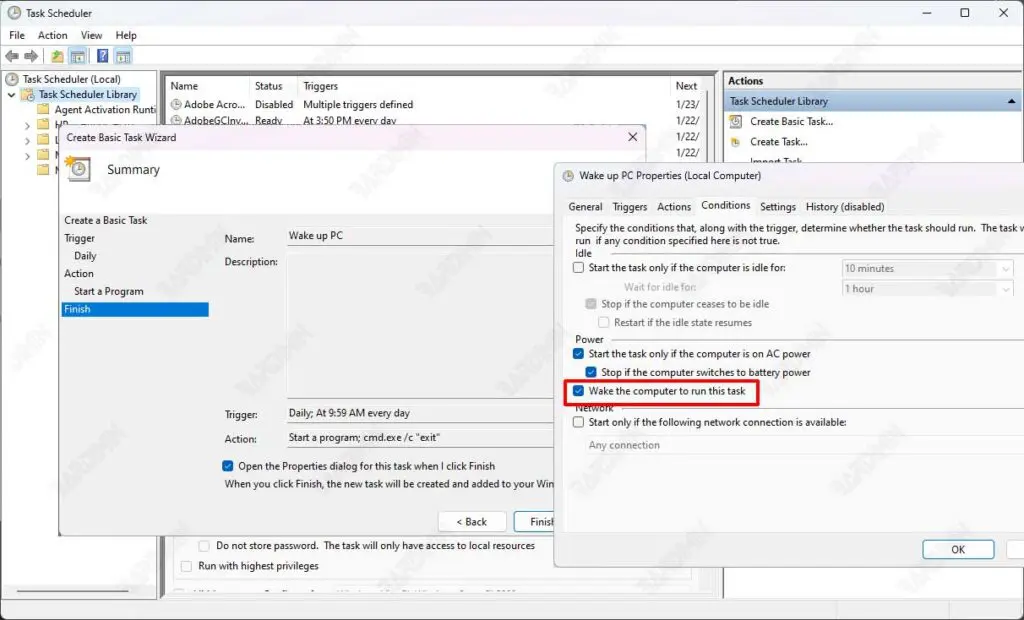Select the Finish wizard step
Screen dimensions: 1024x620
pyautogui.click(x=135, y=309)
